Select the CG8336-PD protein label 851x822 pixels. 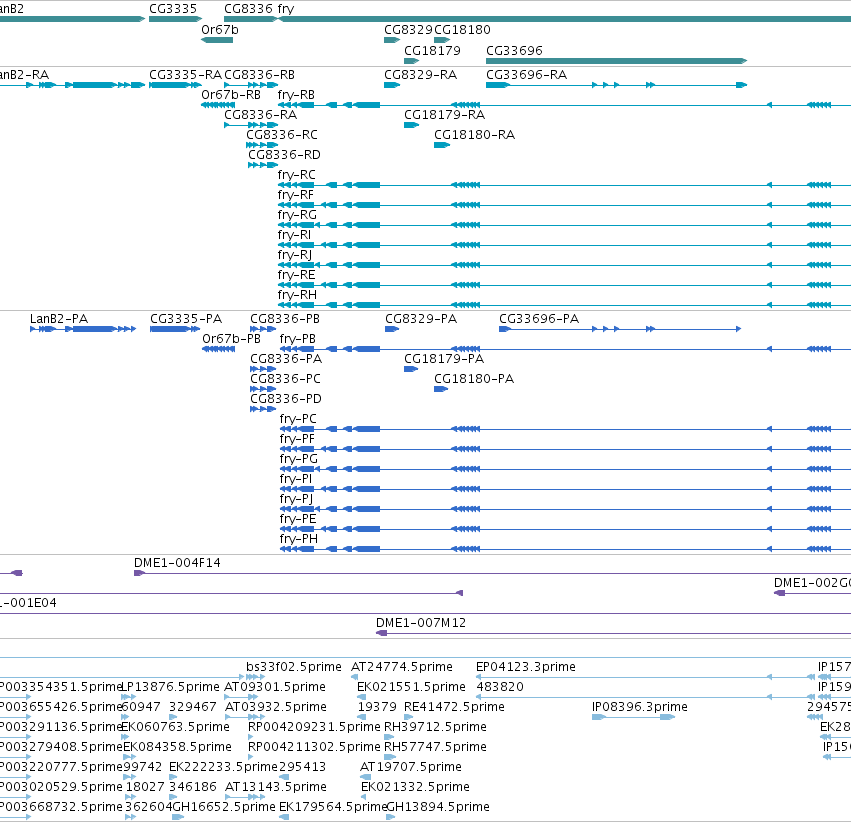pyautogui.click(x=286, y=399)
